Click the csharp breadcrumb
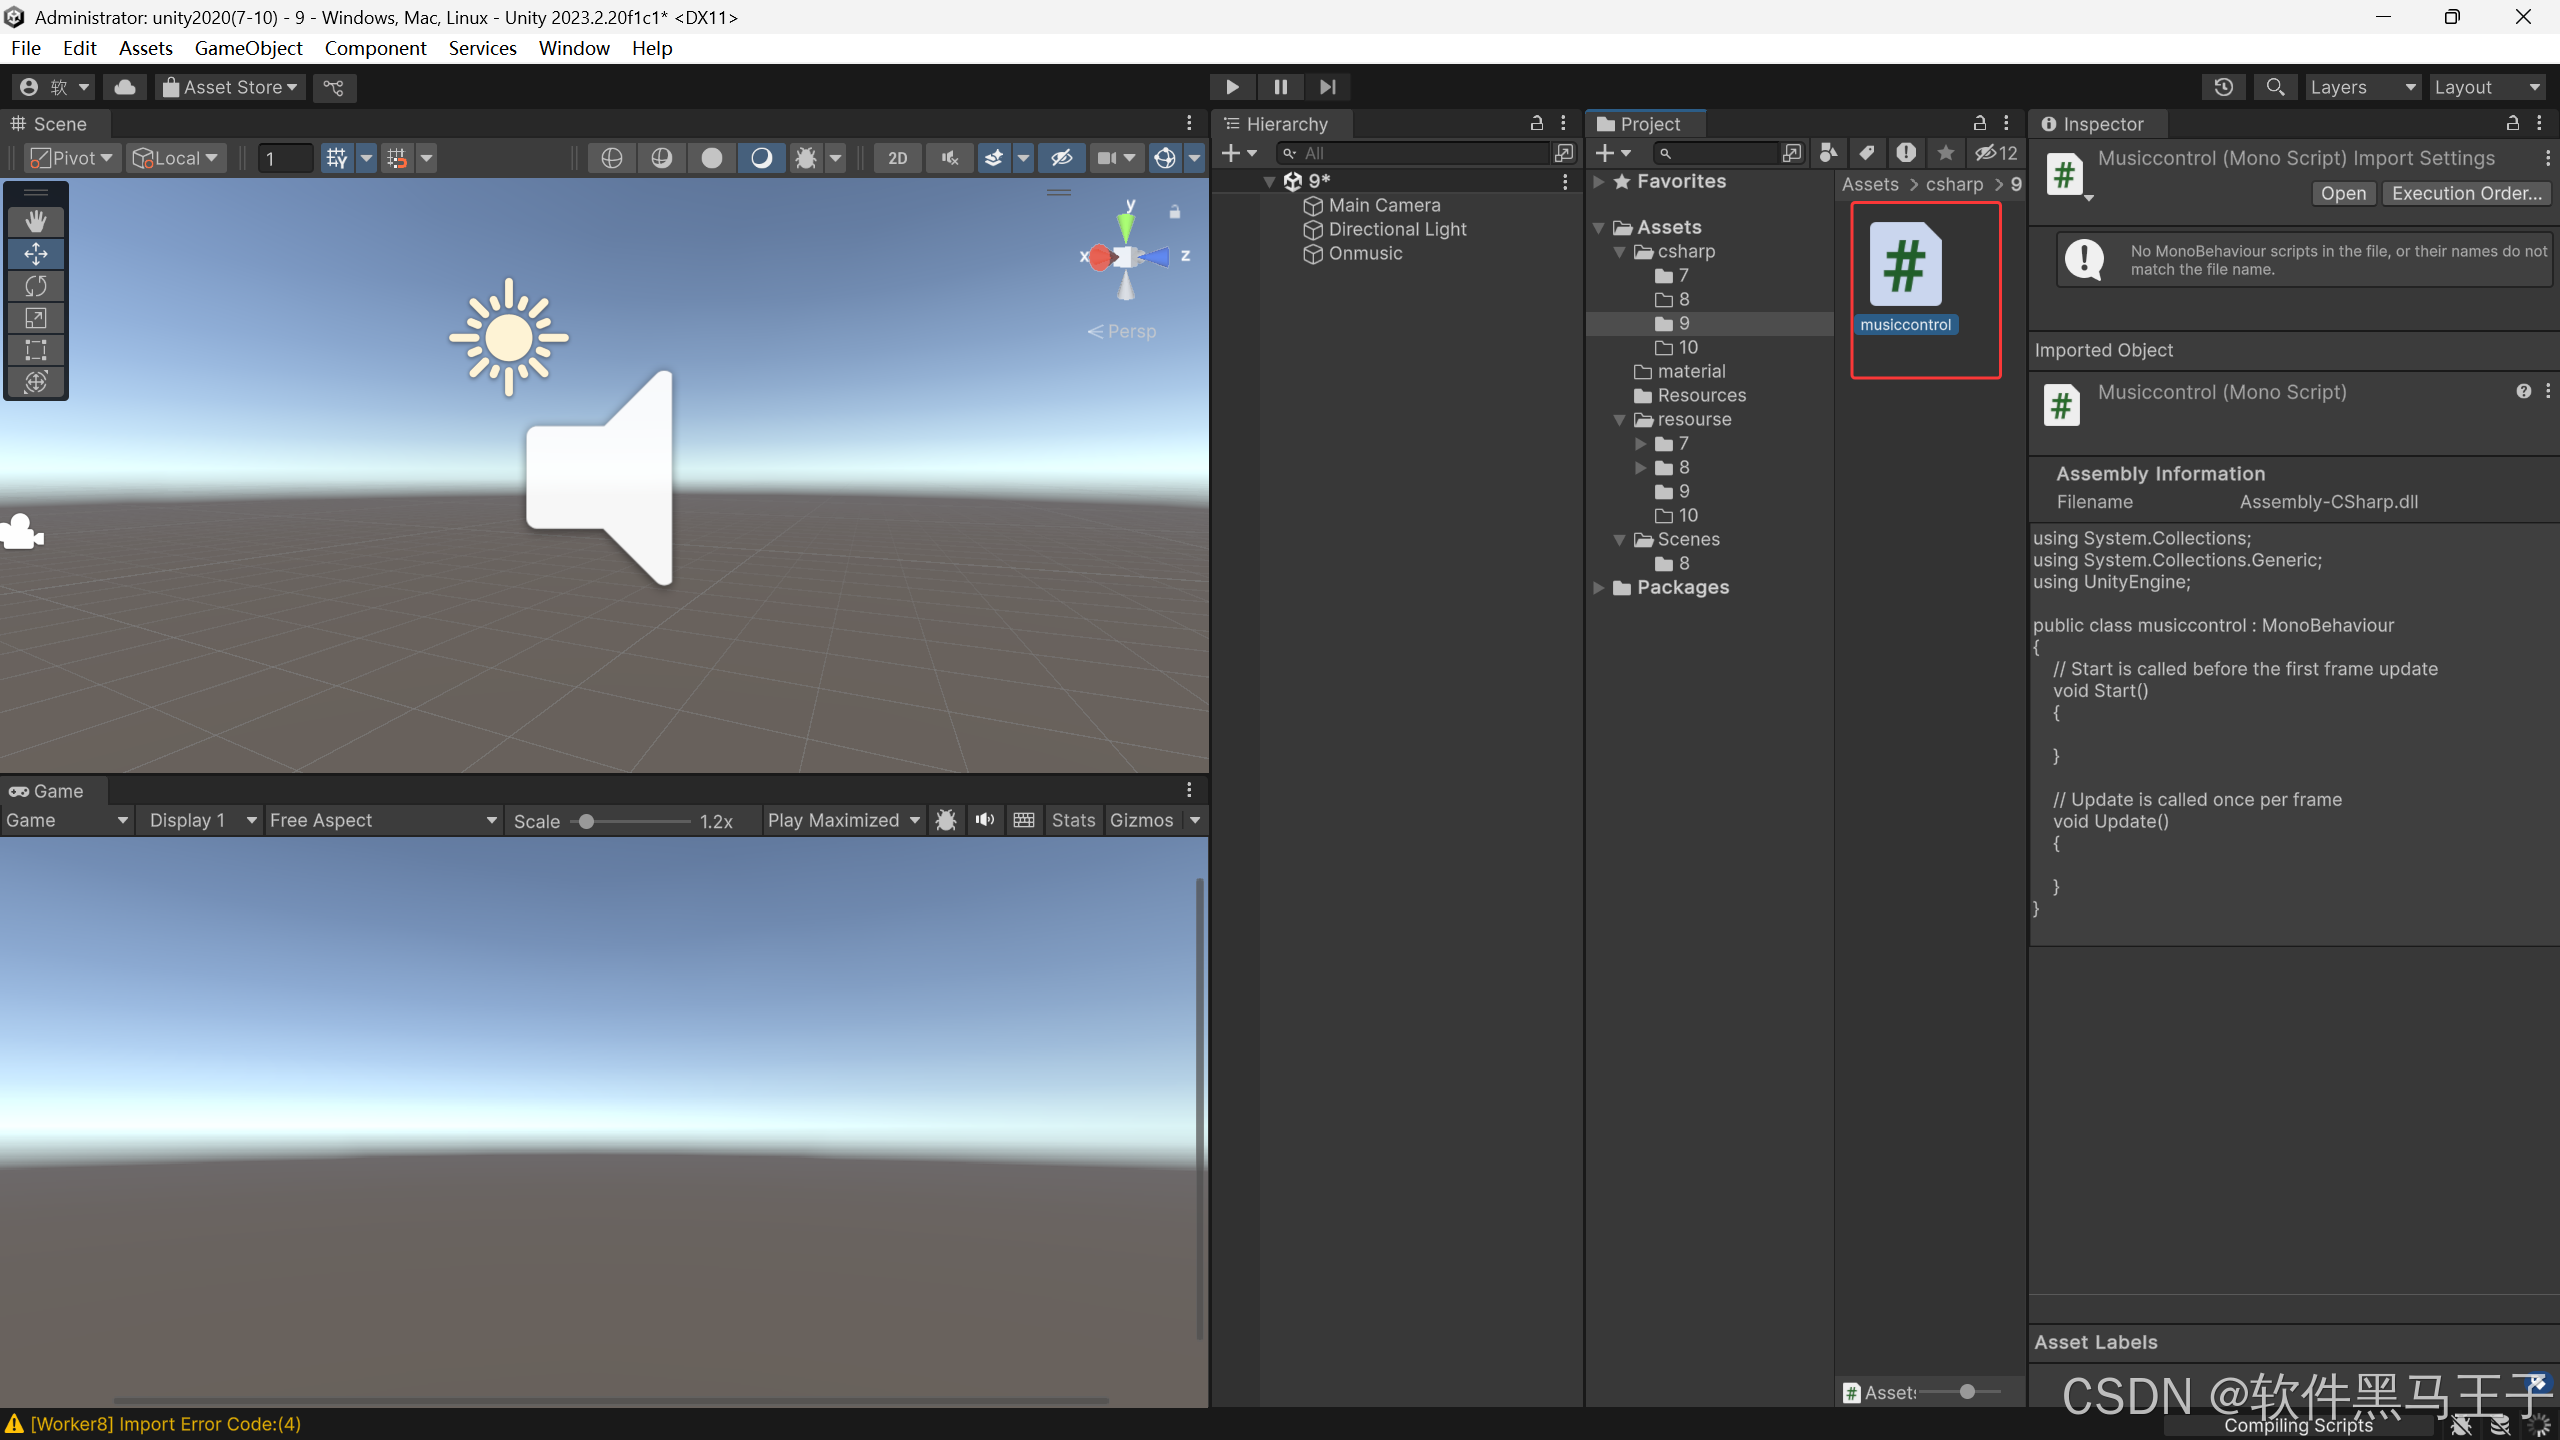Screen dimensions: 2560x1440 point(1954,184)
